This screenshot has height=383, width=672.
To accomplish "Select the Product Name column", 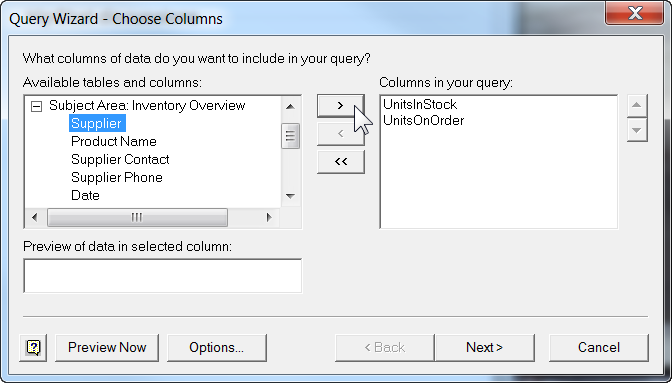I will click(x=114, y=141).
